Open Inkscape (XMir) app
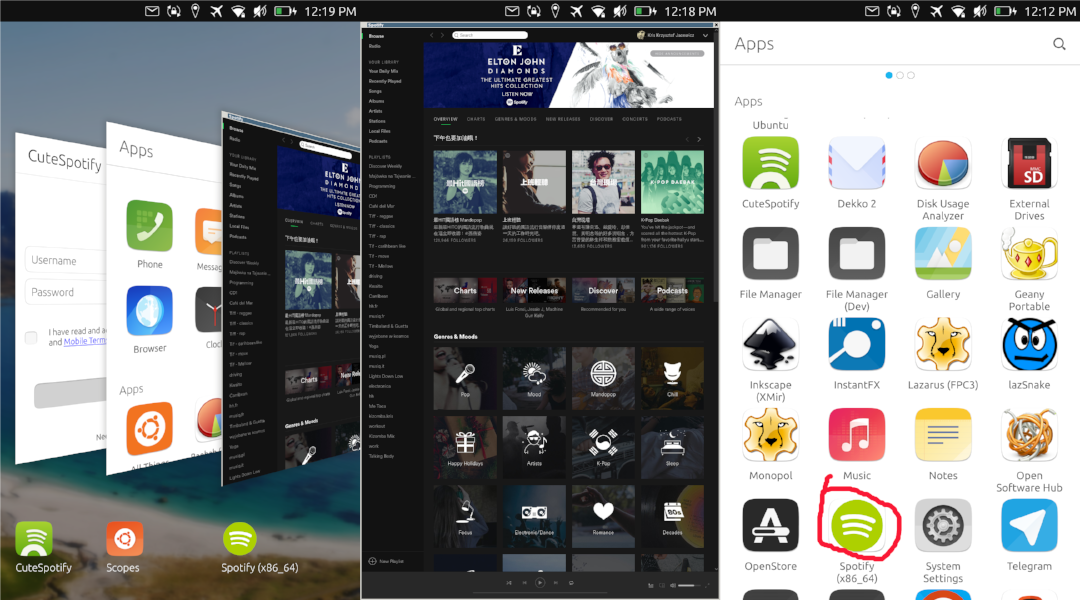This screenshot has width=1080, height=600. point(771,344)
